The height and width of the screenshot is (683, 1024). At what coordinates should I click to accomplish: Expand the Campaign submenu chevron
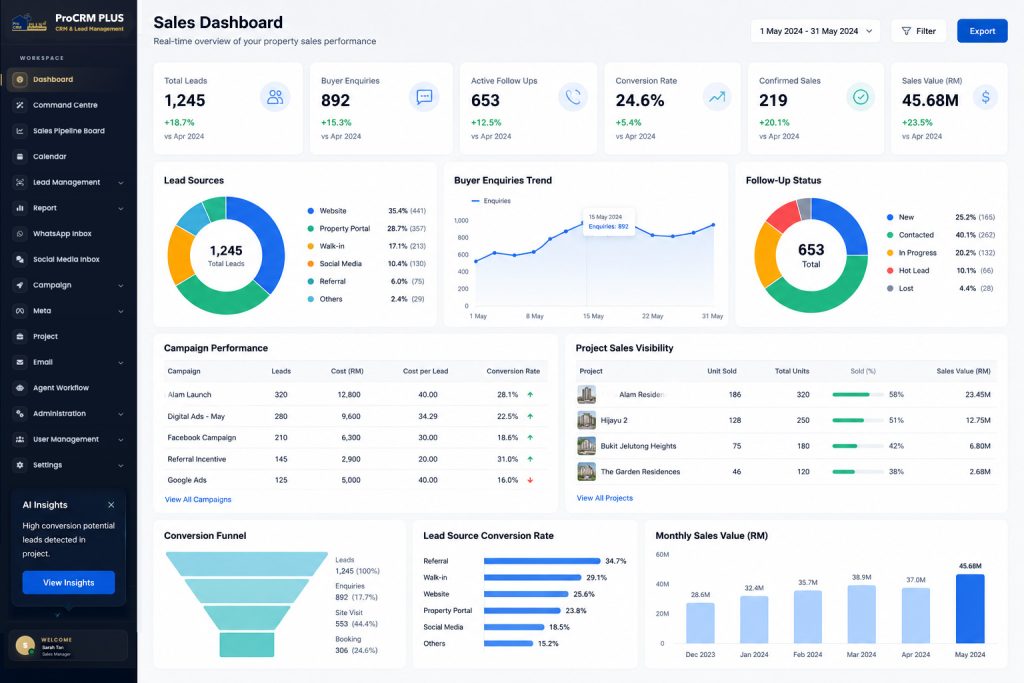point(121,285)
